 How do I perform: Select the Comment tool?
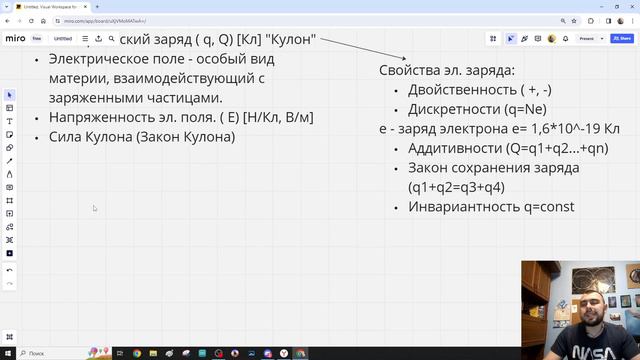click(9, 187)
